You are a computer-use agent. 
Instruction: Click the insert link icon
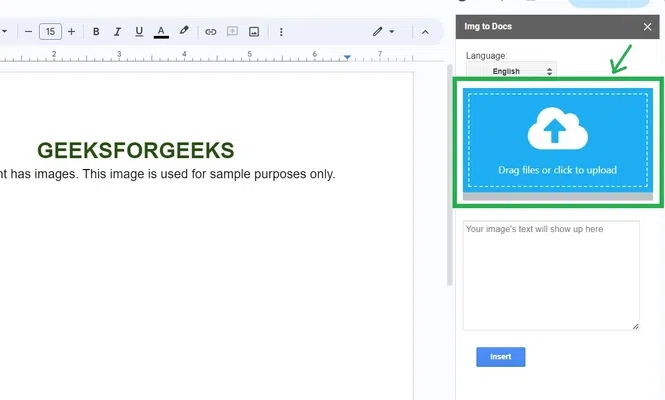click(211, 32)
